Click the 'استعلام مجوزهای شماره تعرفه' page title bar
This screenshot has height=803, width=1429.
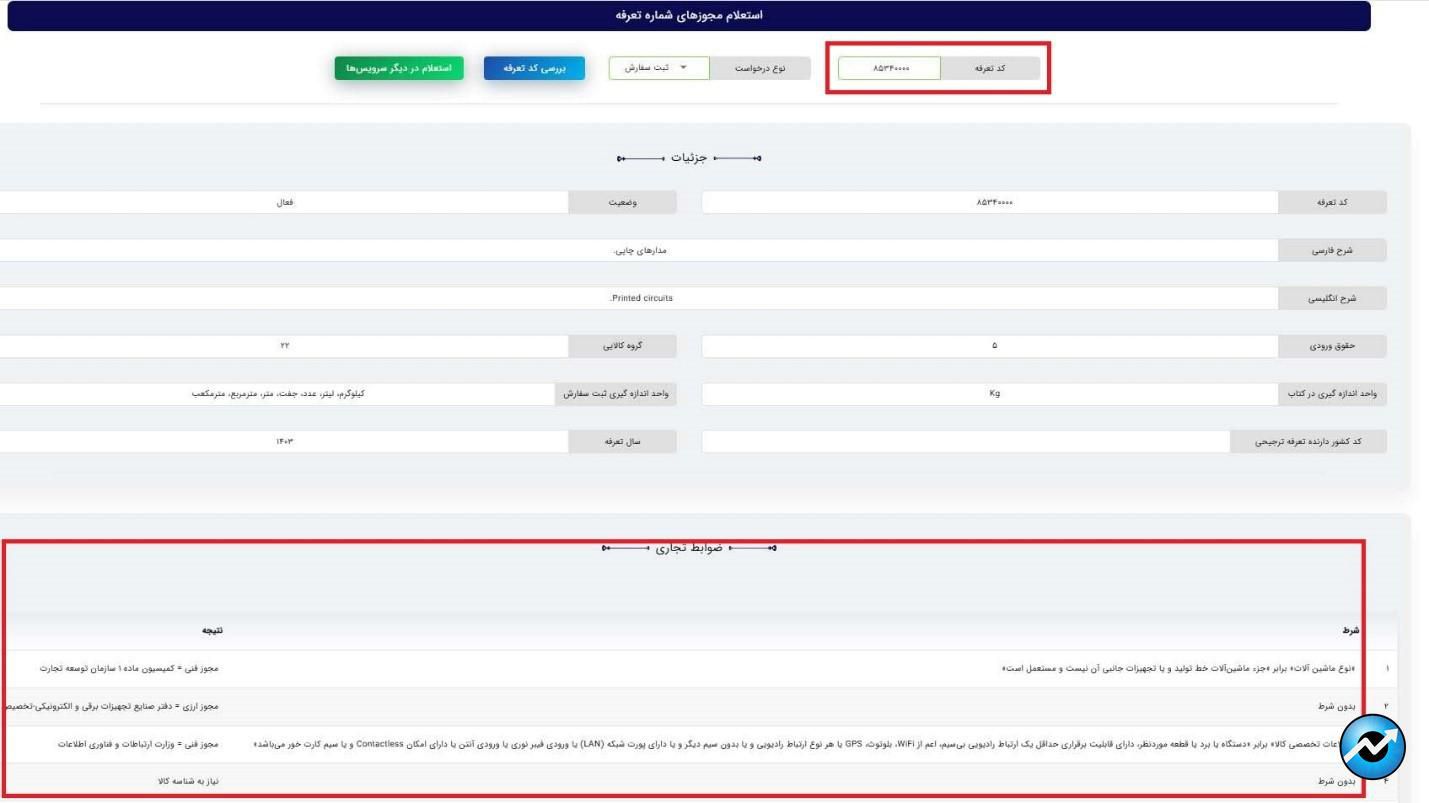[x=689, y=16]
